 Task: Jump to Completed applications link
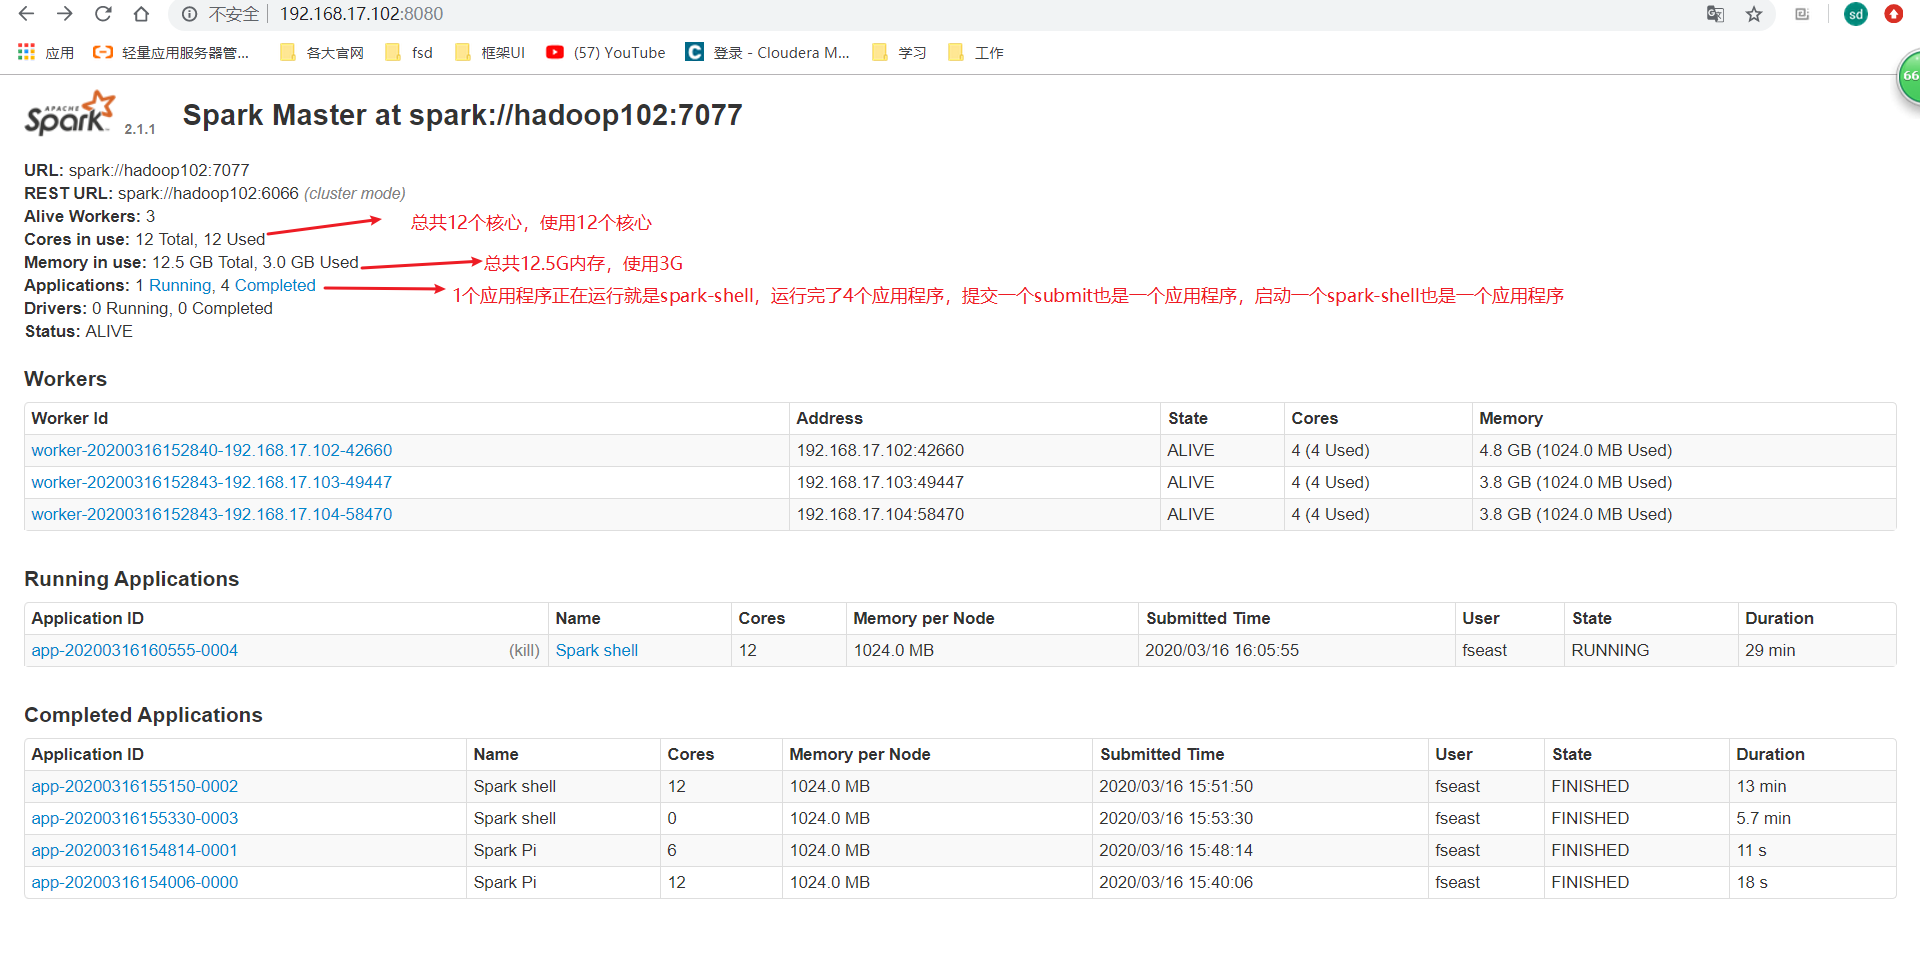click(x=275, y=285)
